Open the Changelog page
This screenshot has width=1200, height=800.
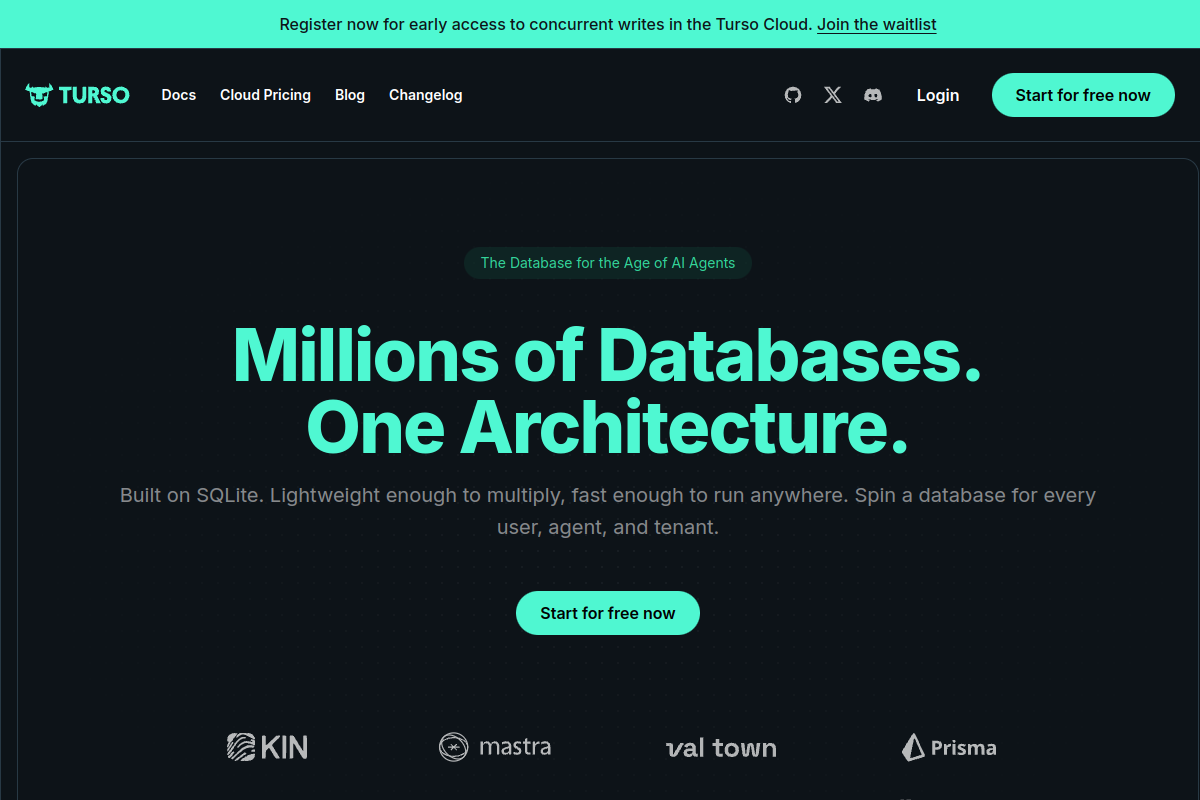426,95
